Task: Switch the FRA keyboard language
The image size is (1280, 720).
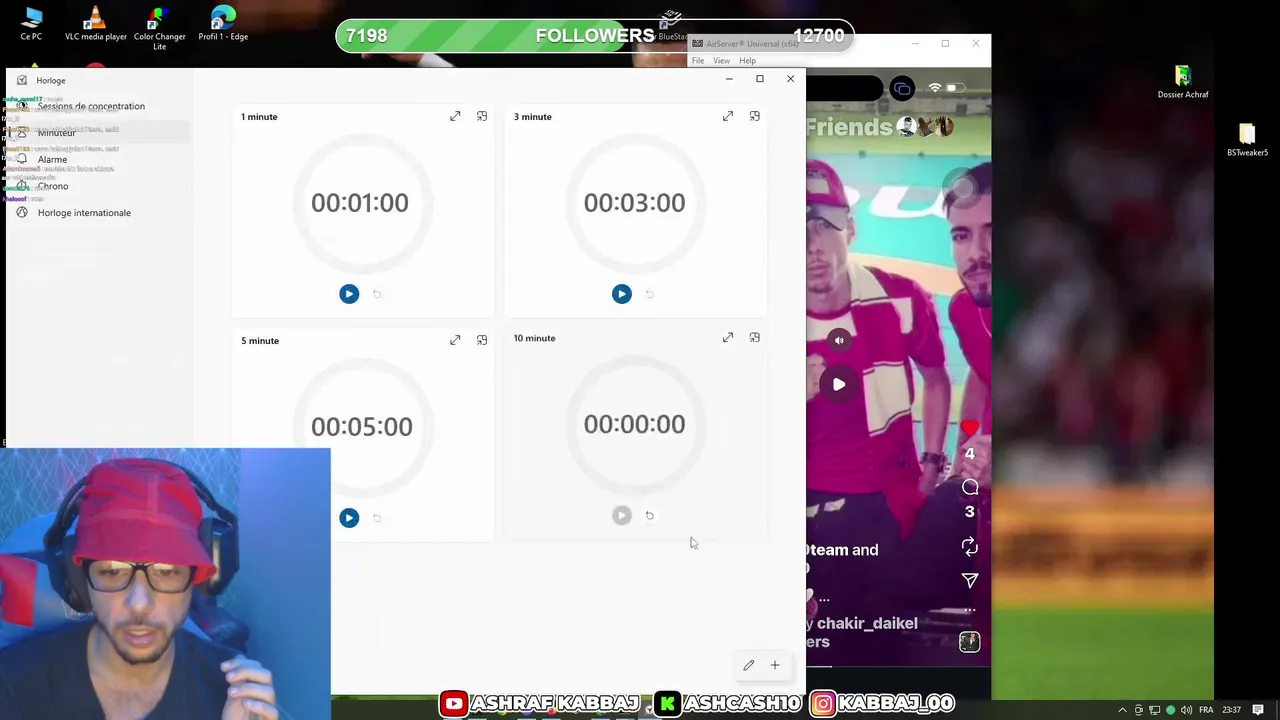Action: pyautogui.click(x=1206, y=710)
